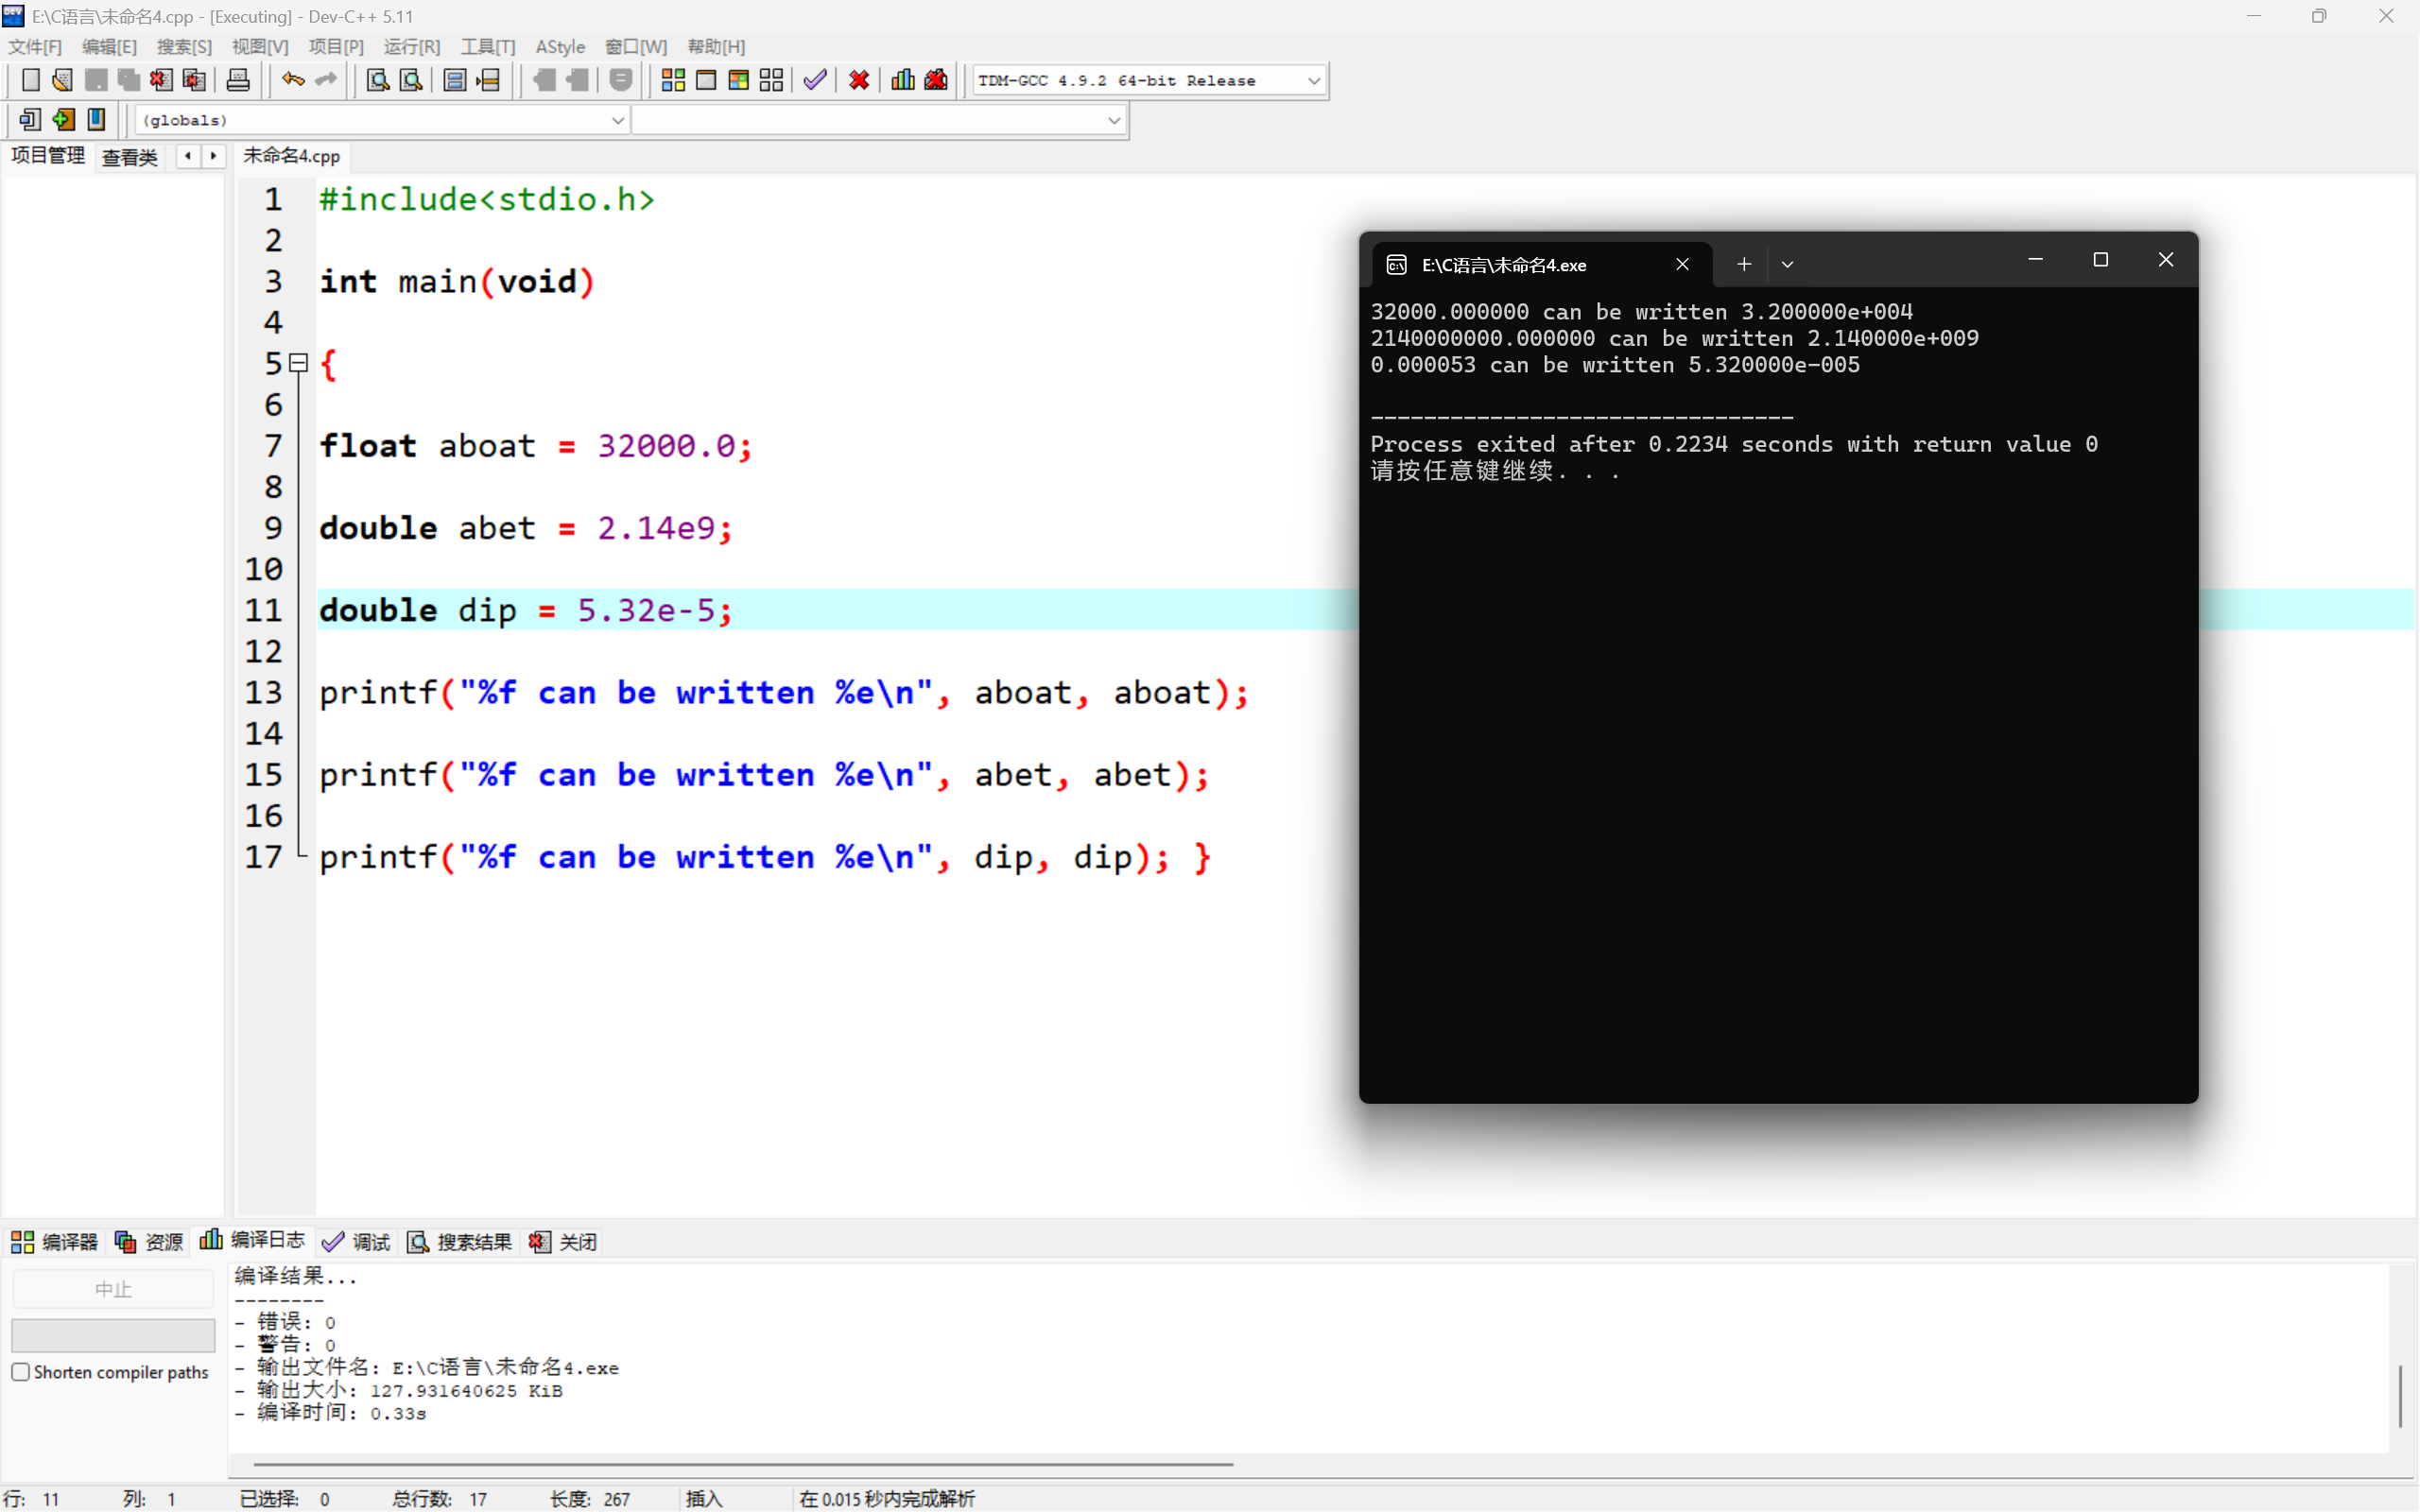Click the Undo arrow icon
2420x1512 pixels.
(x=292, y=80)
